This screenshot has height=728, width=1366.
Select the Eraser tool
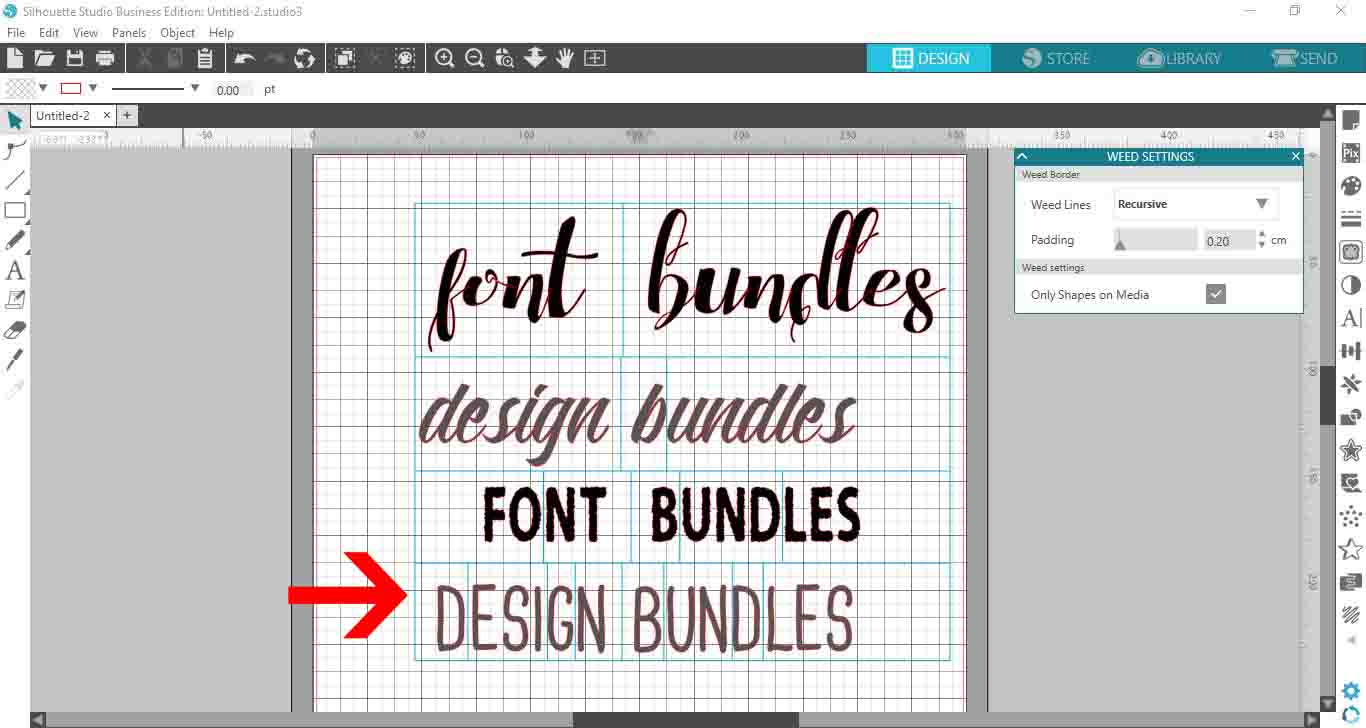(x=15, y=329)
